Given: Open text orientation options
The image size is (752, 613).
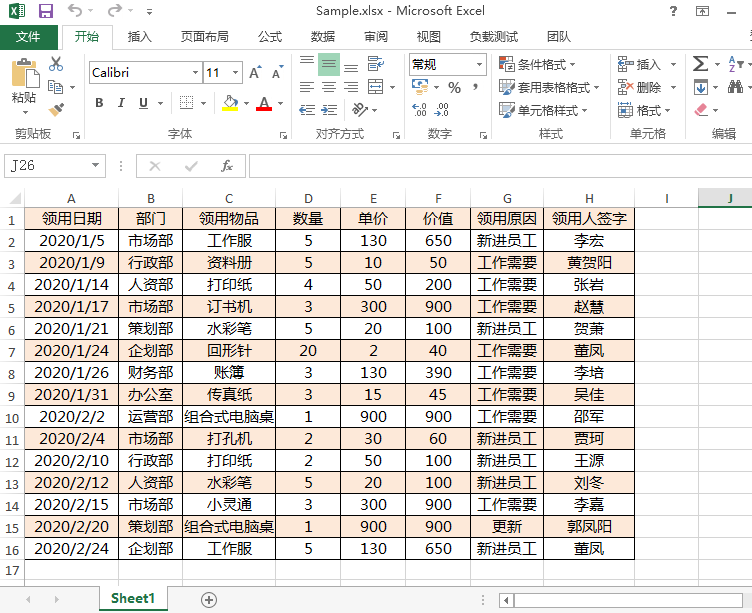Looking at the screenshot, I should (x=360, y=110).
